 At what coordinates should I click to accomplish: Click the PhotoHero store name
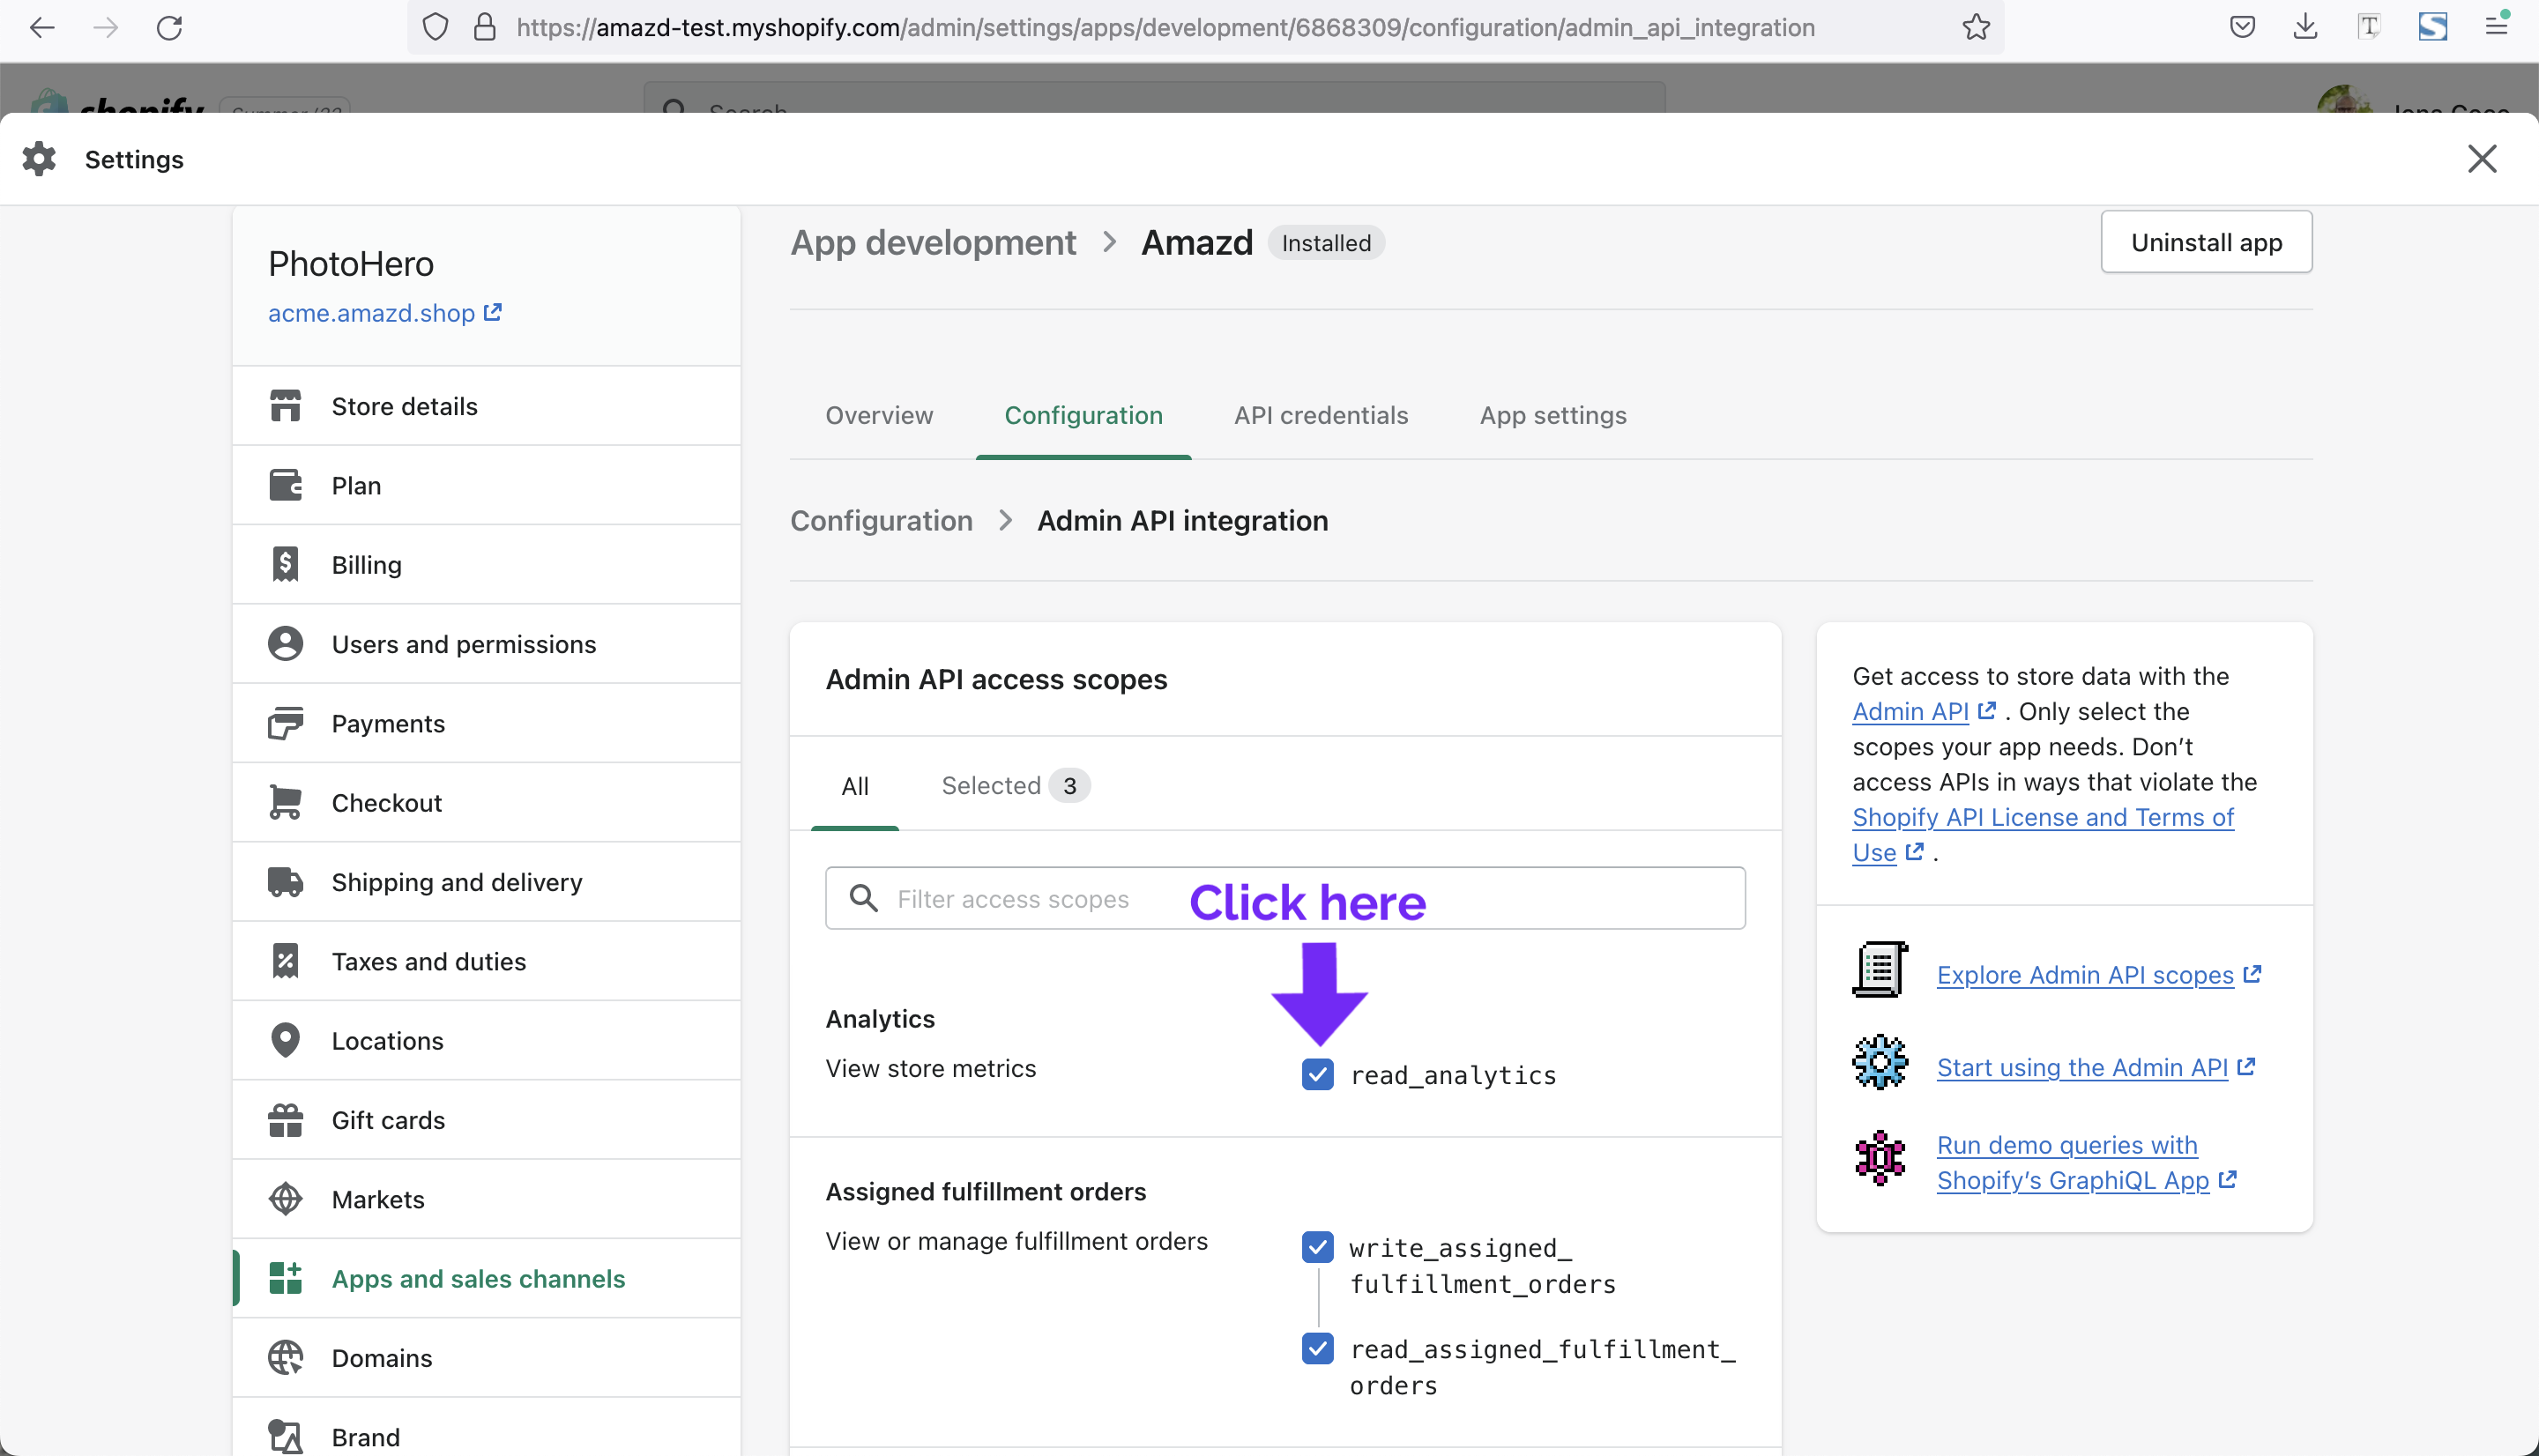point(351,264)
